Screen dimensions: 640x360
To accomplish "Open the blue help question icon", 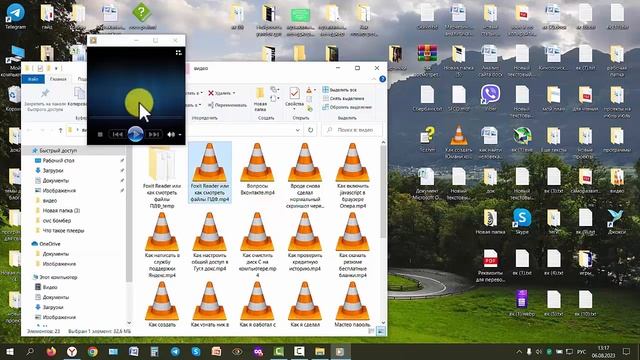I will click(382, 79).
